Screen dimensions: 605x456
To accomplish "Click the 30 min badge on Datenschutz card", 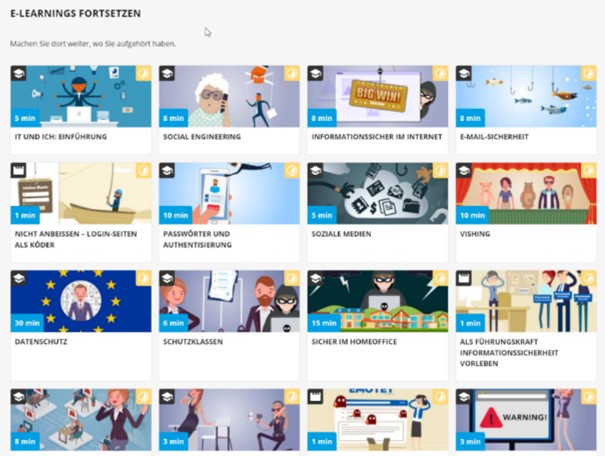I will click(27, 323).
